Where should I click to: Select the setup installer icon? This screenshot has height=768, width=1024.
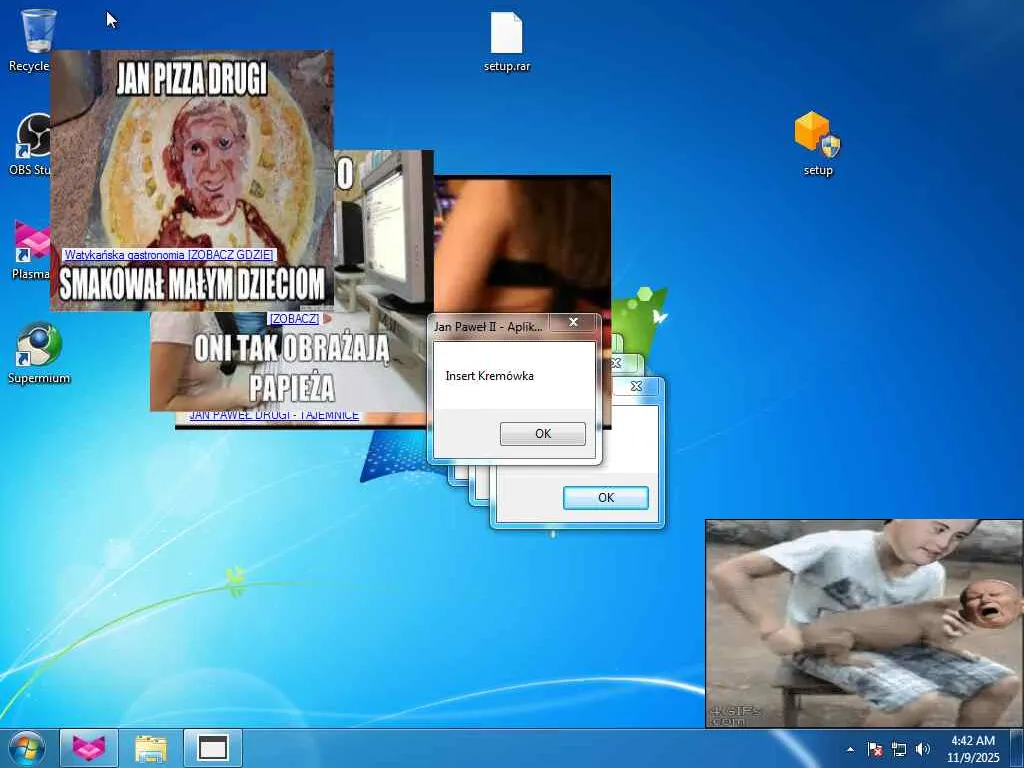pyautogui.click(x=818, y=144)
